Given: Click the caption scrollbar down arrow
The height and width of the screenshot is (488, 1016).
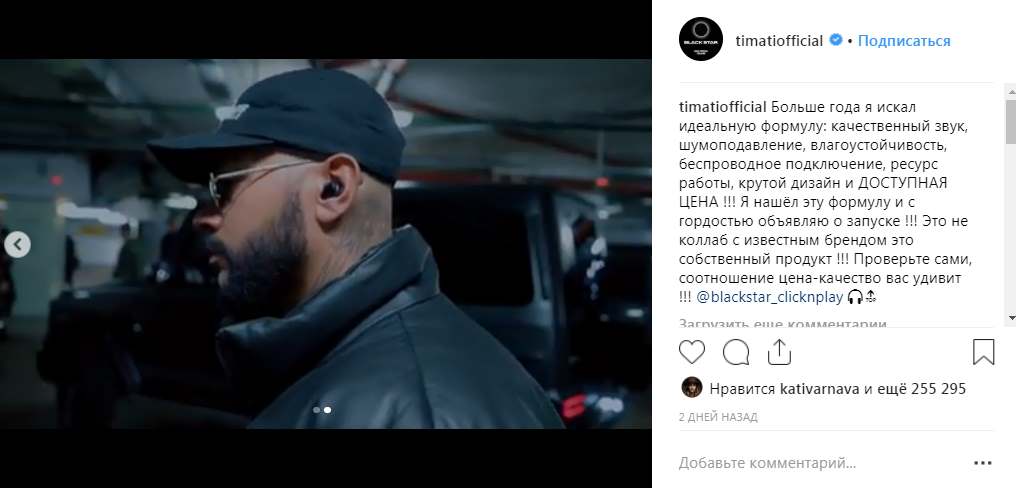Looking at the screenshot, I should [x=1010, y=318].
